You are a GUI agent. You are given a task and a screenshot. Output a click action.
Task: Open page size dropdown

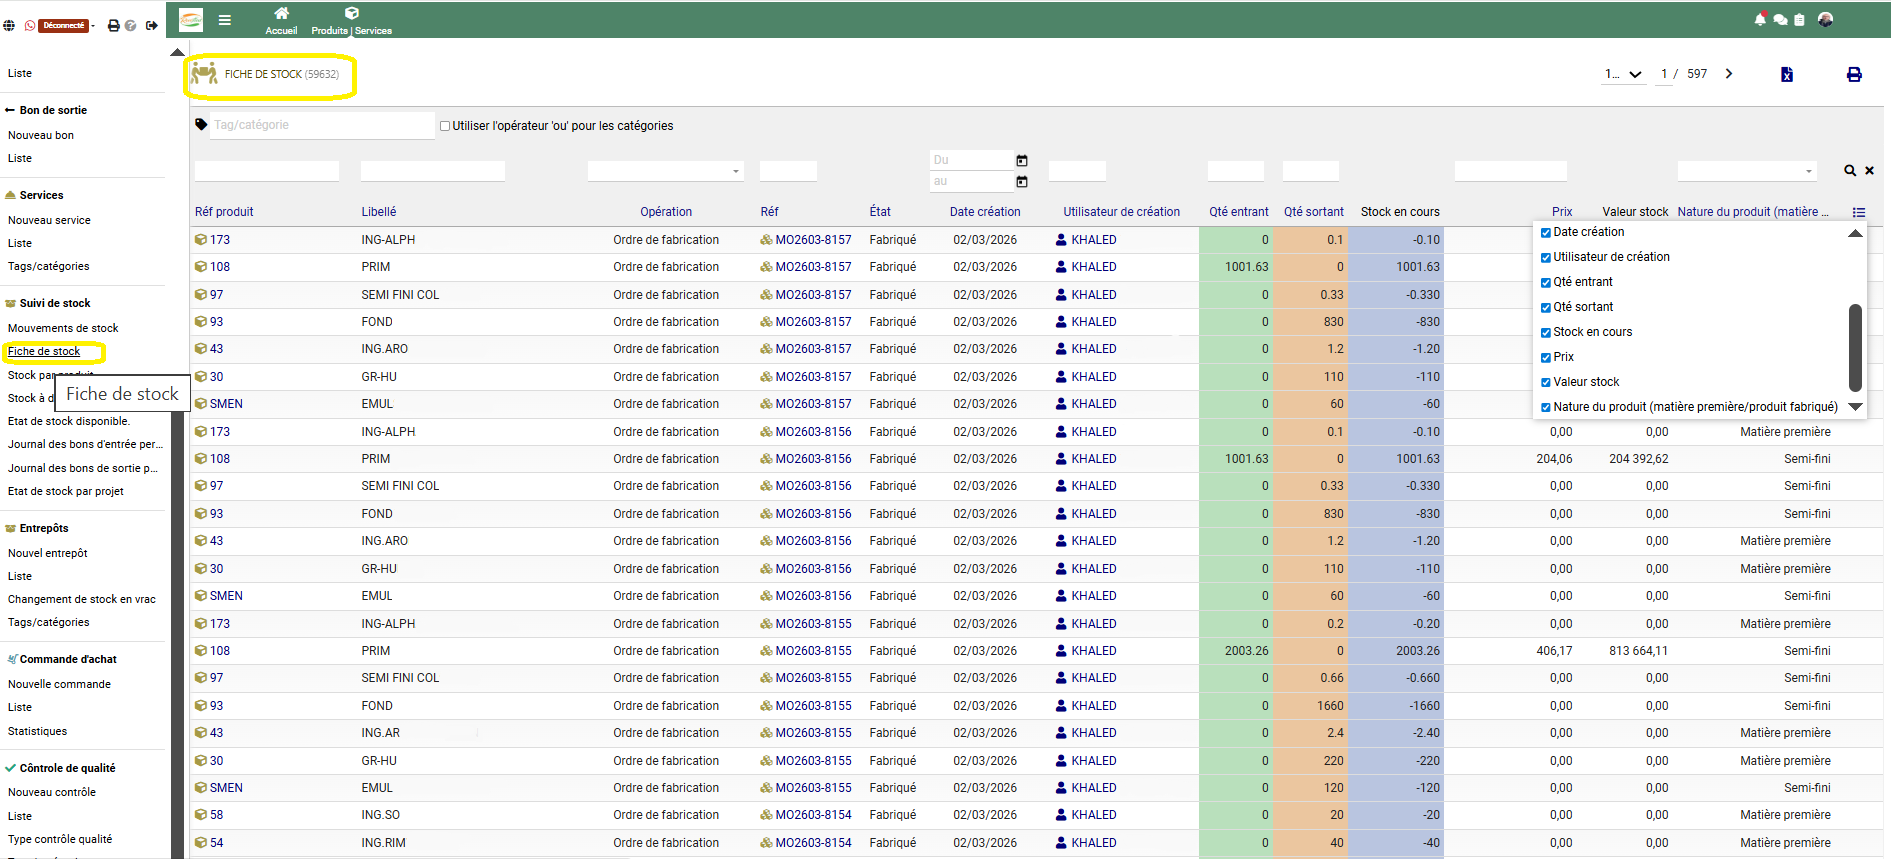point(1624,74)
